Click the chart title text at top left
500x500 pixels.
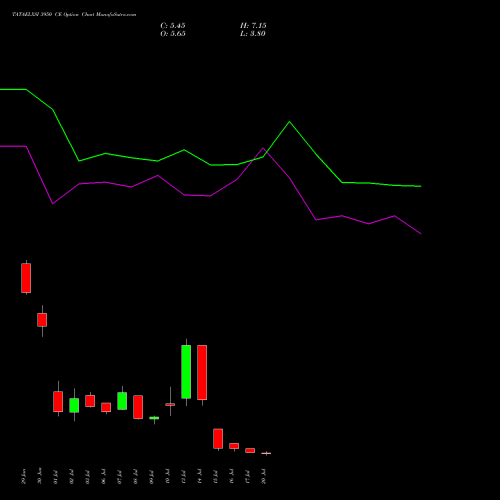pos(74,15)
